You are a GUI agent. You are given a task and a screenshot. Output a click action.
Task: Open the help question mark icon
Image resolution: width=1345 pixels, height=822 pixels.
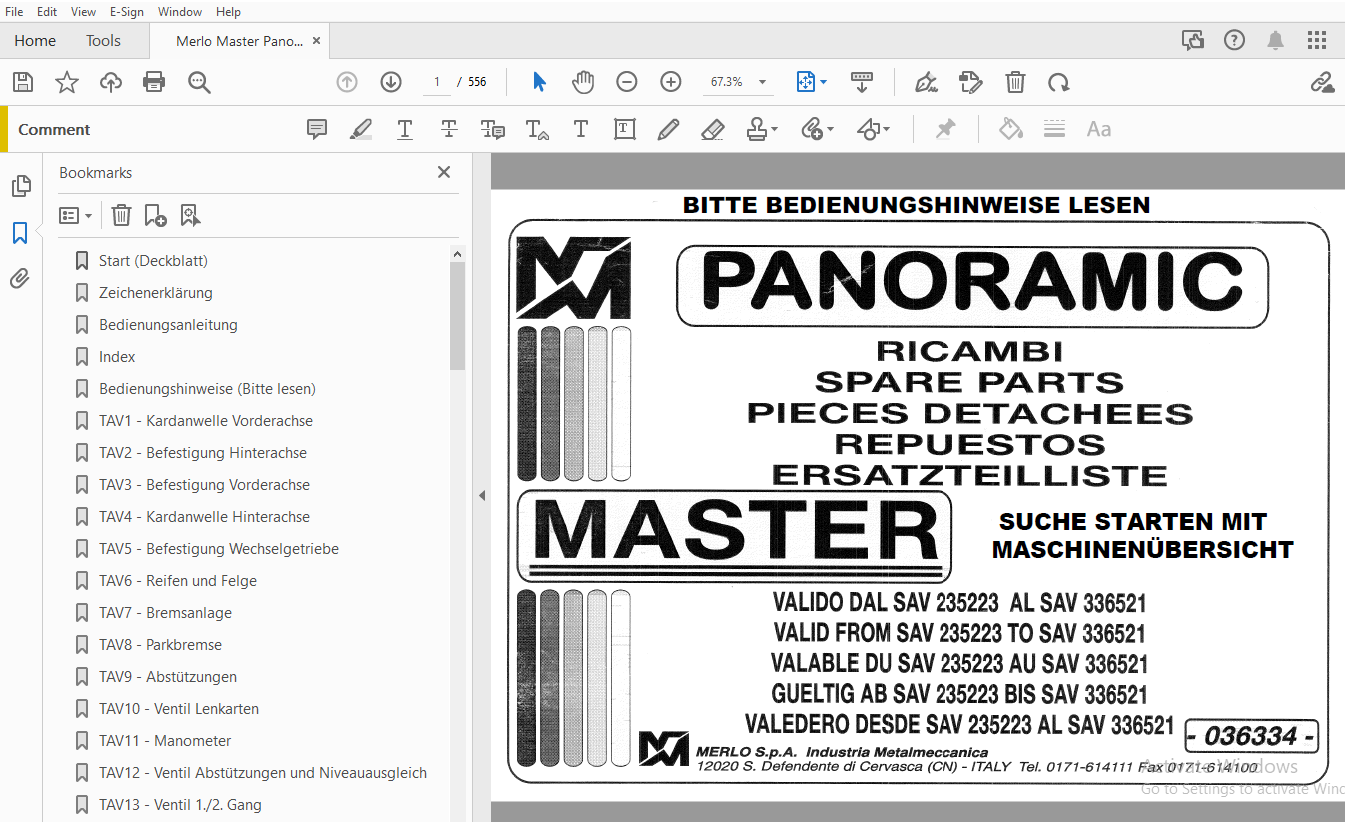tap(1234, 40)
